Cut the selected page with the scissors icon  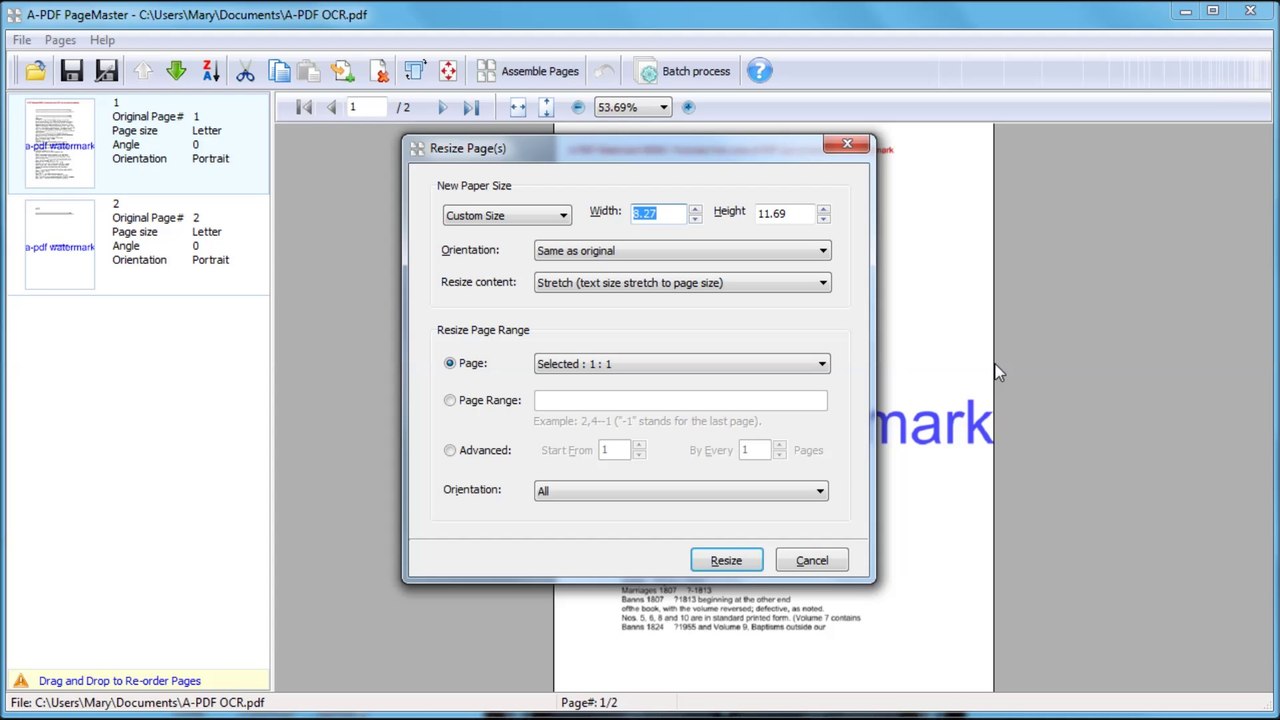(x=245, y=71)
